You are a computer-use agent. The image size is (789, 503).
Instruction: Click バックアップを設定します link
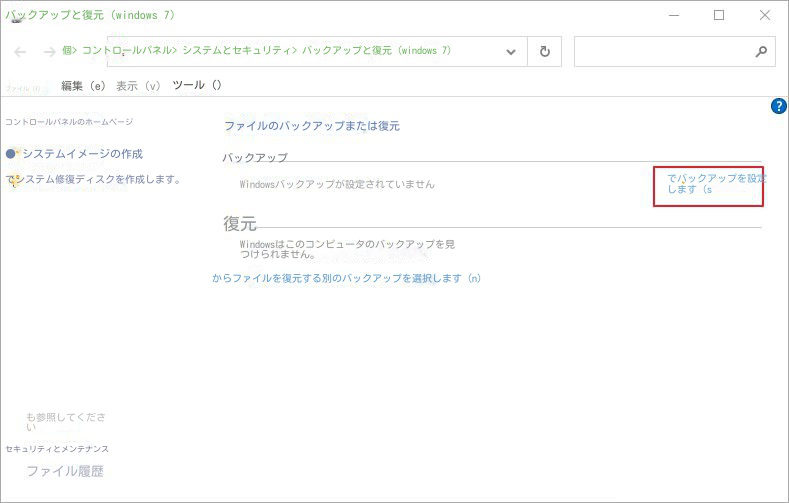coord(708,183)
